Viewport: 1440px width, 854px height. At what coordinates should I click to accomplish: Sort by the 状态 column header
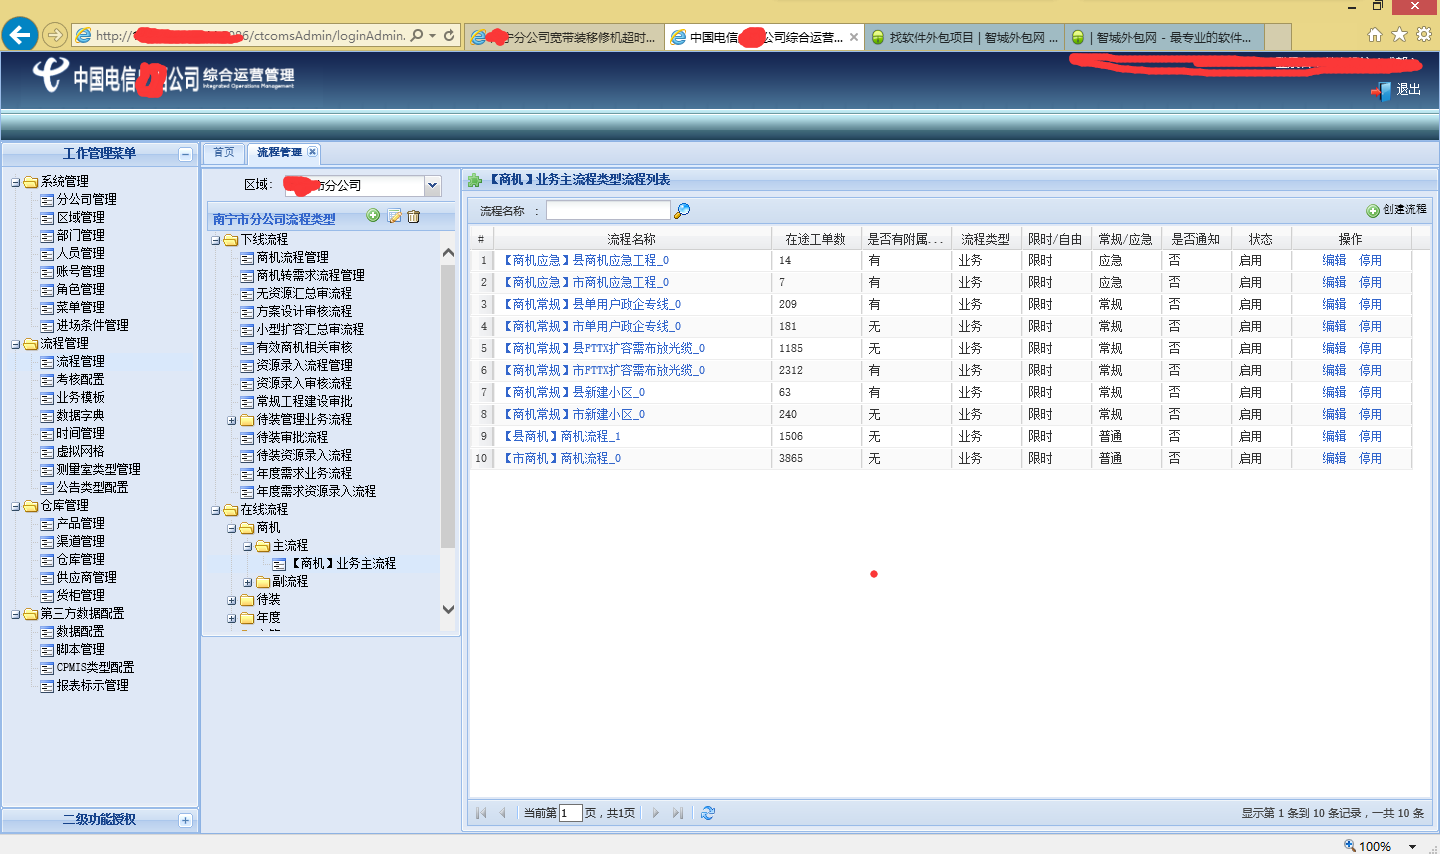[x=1261, y=239]
